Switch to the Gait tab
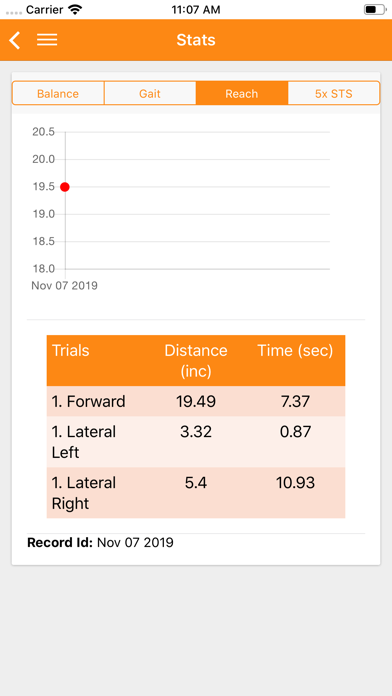The width and height of the screenshot is (392, 696). tap(150, 94)
